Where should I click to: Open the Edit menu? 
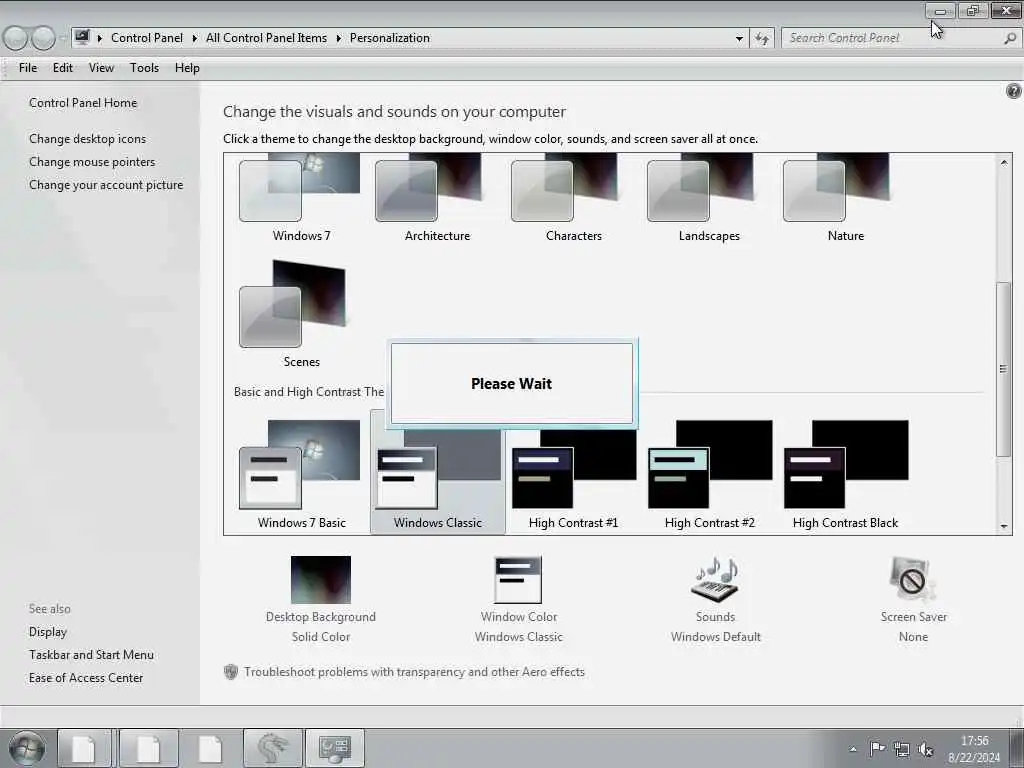63,68
